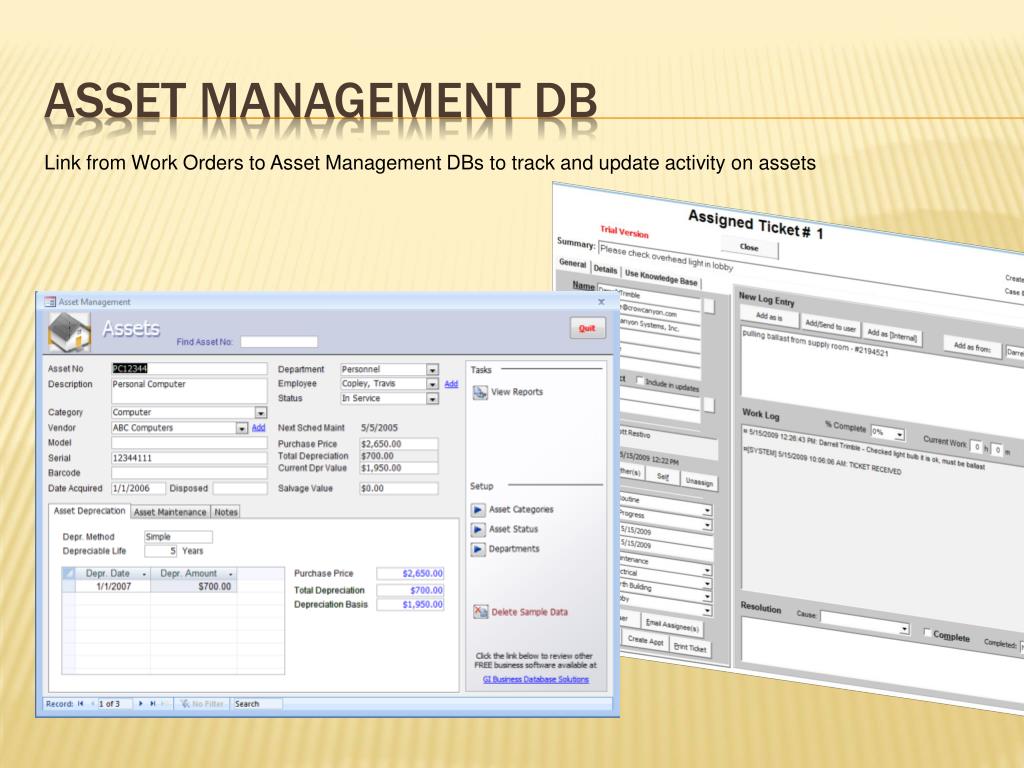Select the General tab in ticket window
Screen dimensions: 1024x768
click(573, 263)
